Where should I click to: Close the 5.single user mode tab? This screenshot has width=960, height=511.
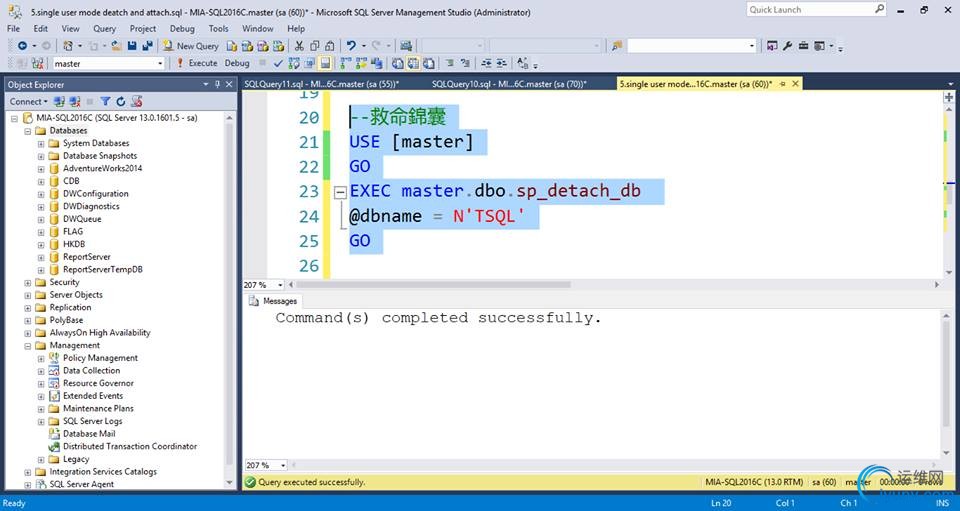(x=795, y=84)
